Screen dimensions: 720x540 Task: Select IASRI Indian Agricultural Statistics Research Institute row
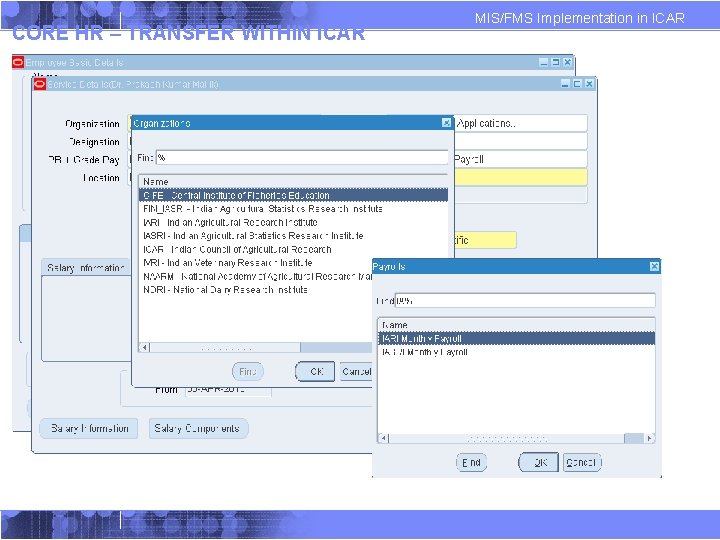(293, 236)
